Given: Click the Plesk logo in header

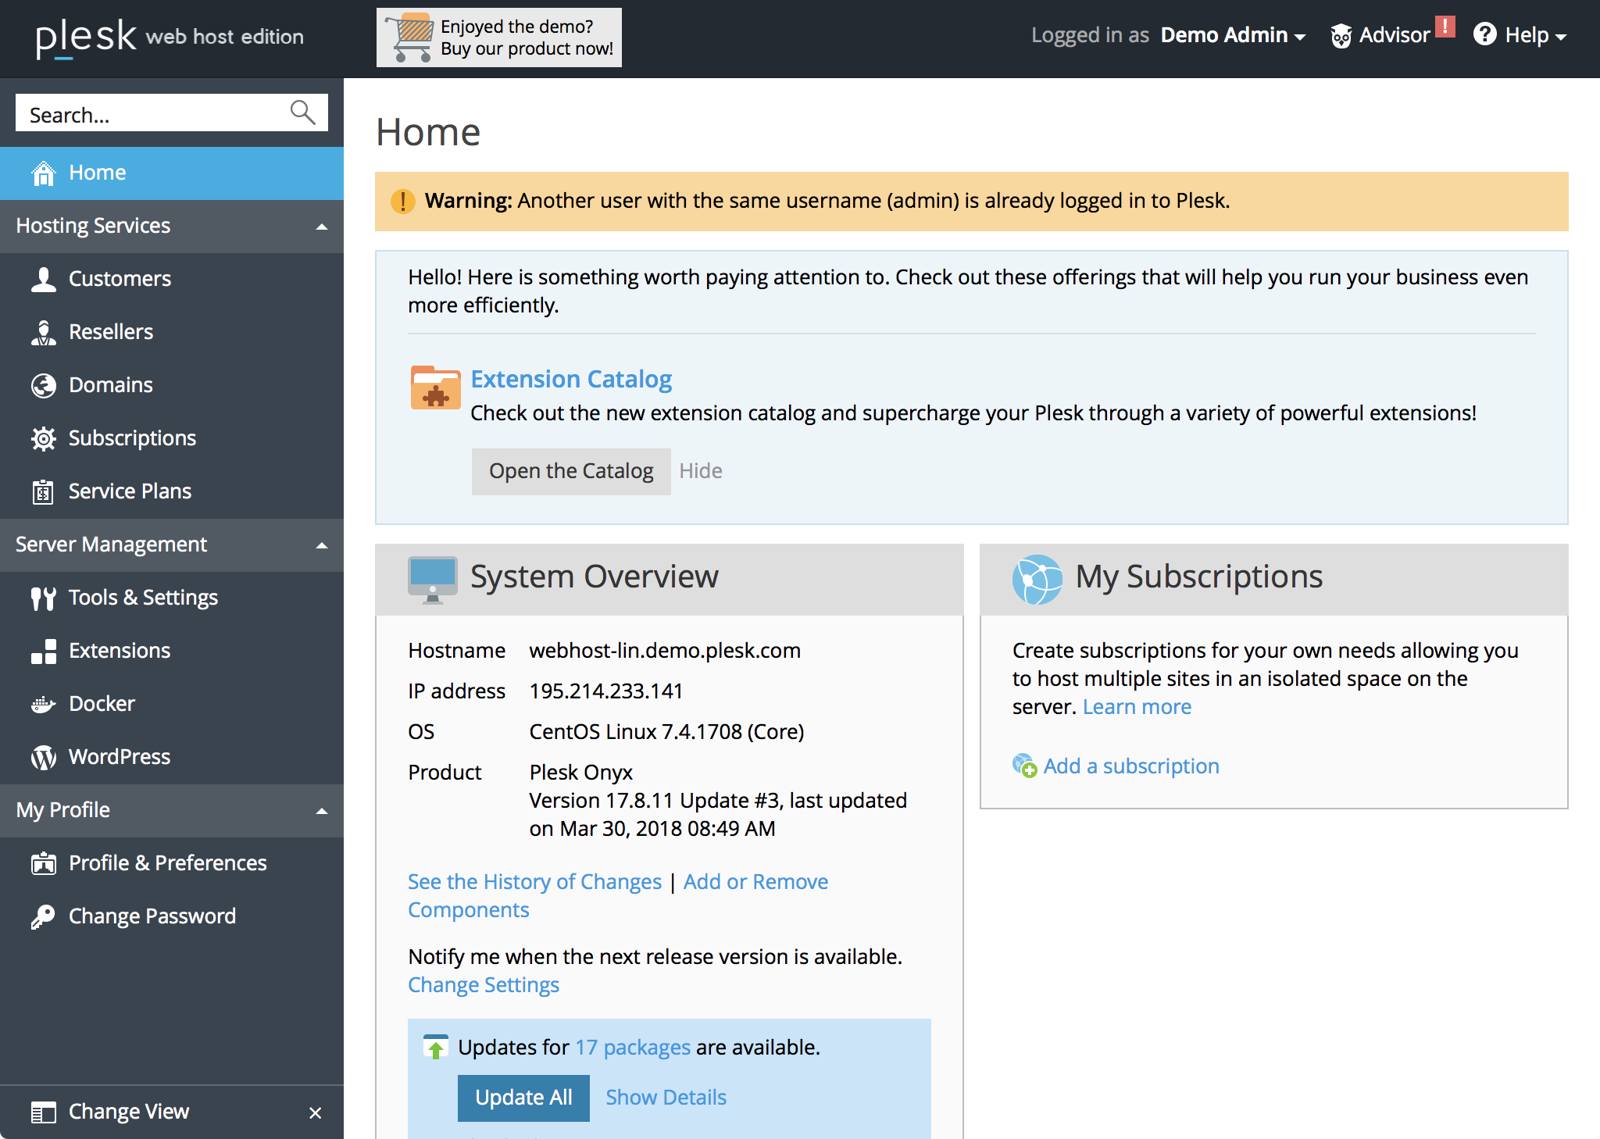Looking at the screenshot, I should click(86, 37).
